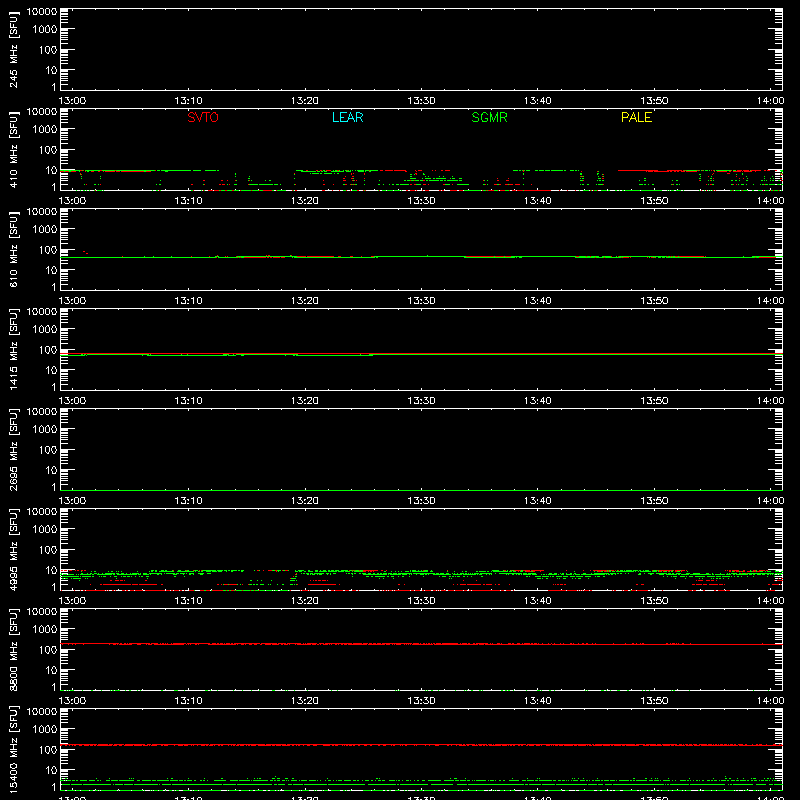
Task: Click the green SGMR station label
Action: tap(489, 117)
